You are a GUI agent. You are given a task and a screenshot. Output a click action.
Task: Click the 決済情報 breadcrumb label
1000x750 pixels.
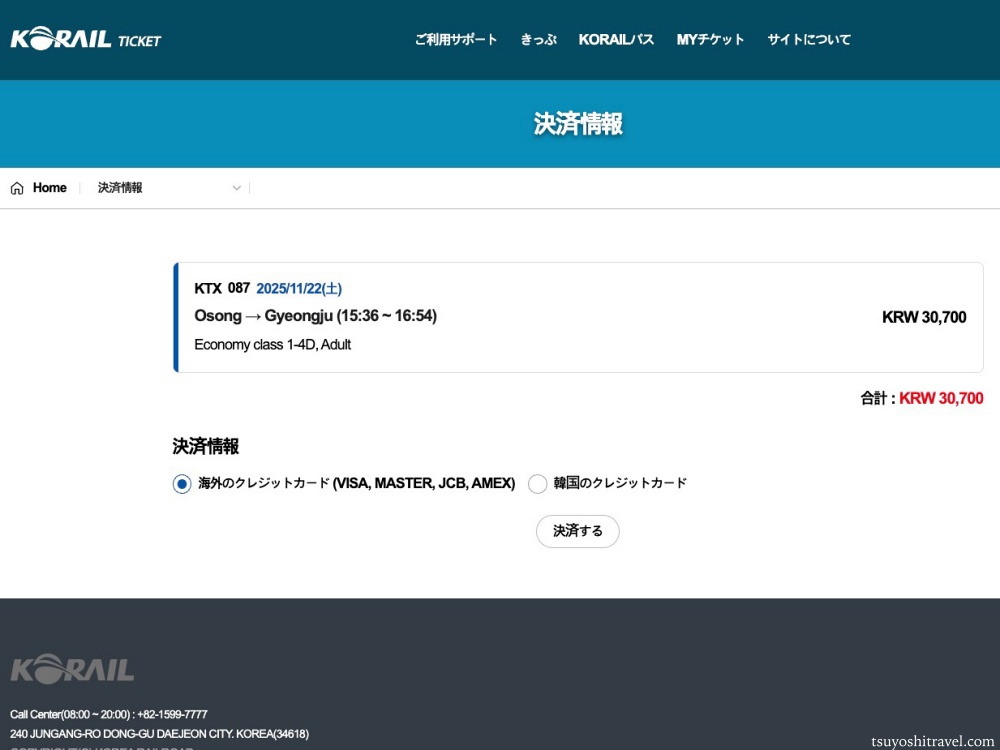click(120, 188)
